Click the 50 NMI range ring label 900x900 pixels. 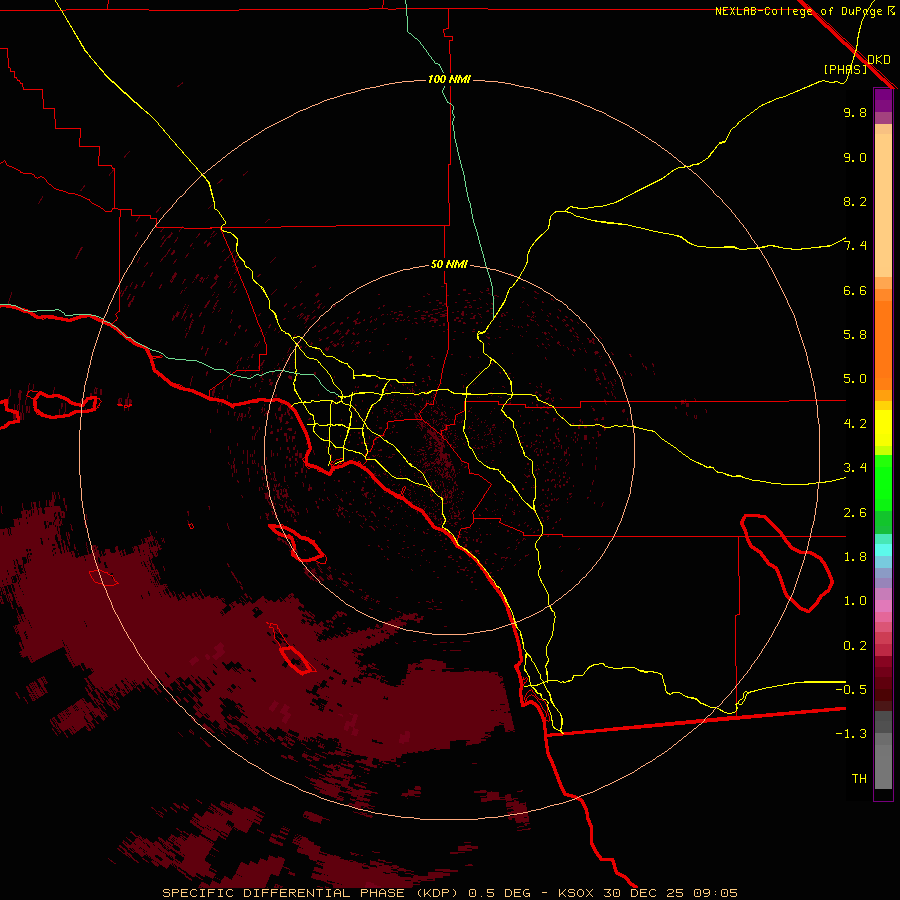tap(449, 264)
